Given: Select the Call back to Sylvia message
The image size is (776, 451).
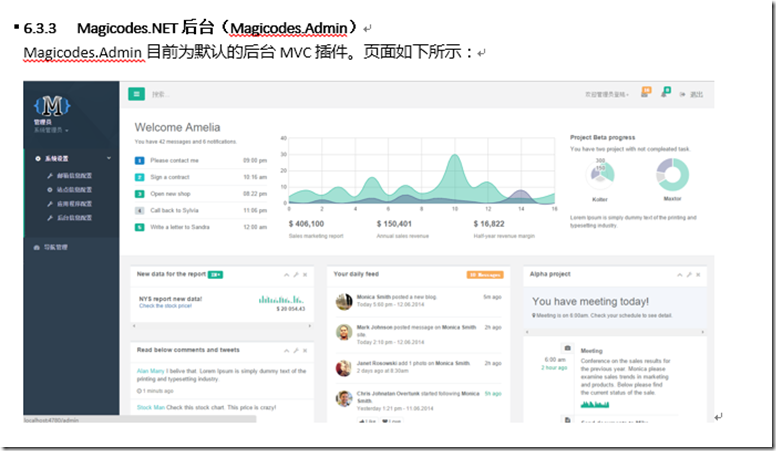Looking at the screenshot, I should [174, 210].
